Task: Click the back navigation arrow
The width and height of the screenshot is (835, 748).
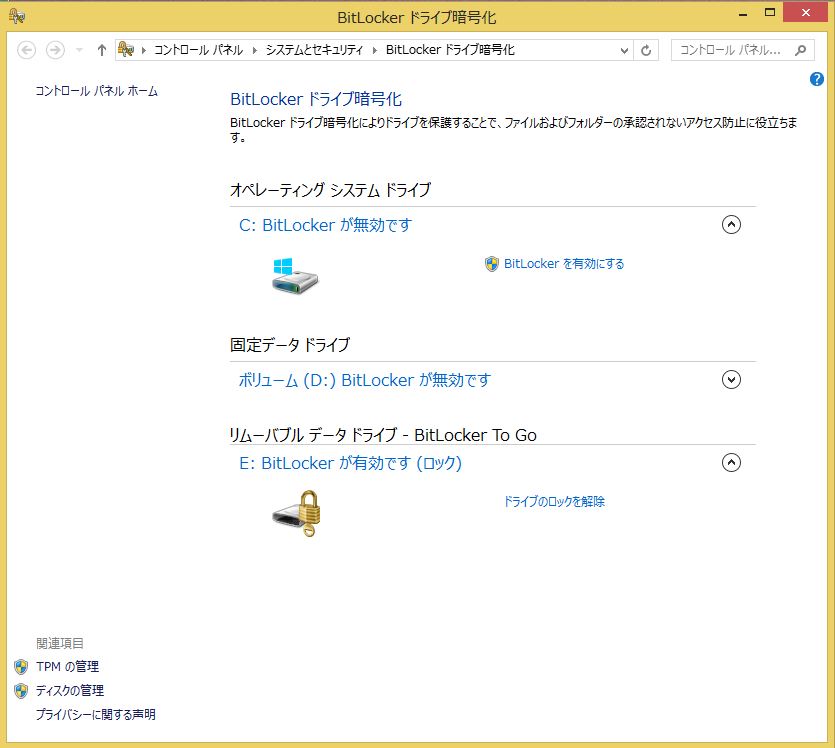Action: pyautogui.click(x=26, y=50)
